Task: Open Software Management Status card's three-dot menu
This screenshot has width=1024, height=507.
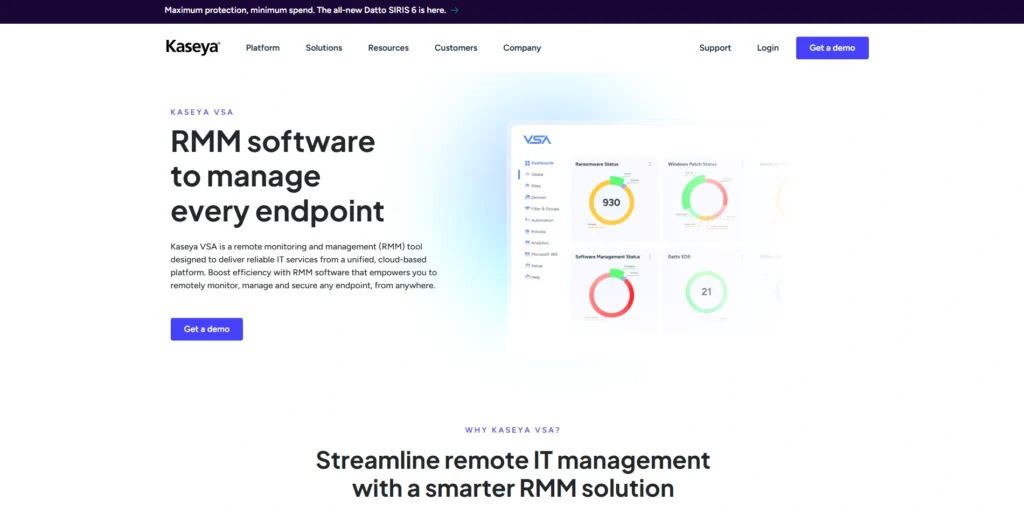Action: point(649,257)
